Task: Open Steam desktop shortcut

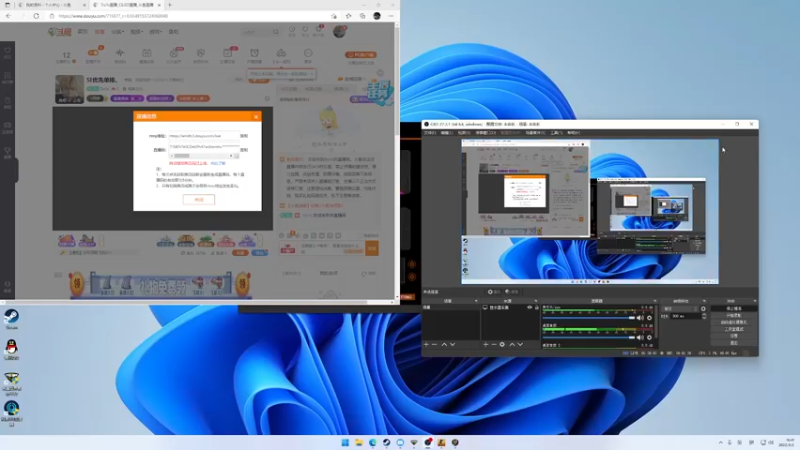Action: (11, 319)
